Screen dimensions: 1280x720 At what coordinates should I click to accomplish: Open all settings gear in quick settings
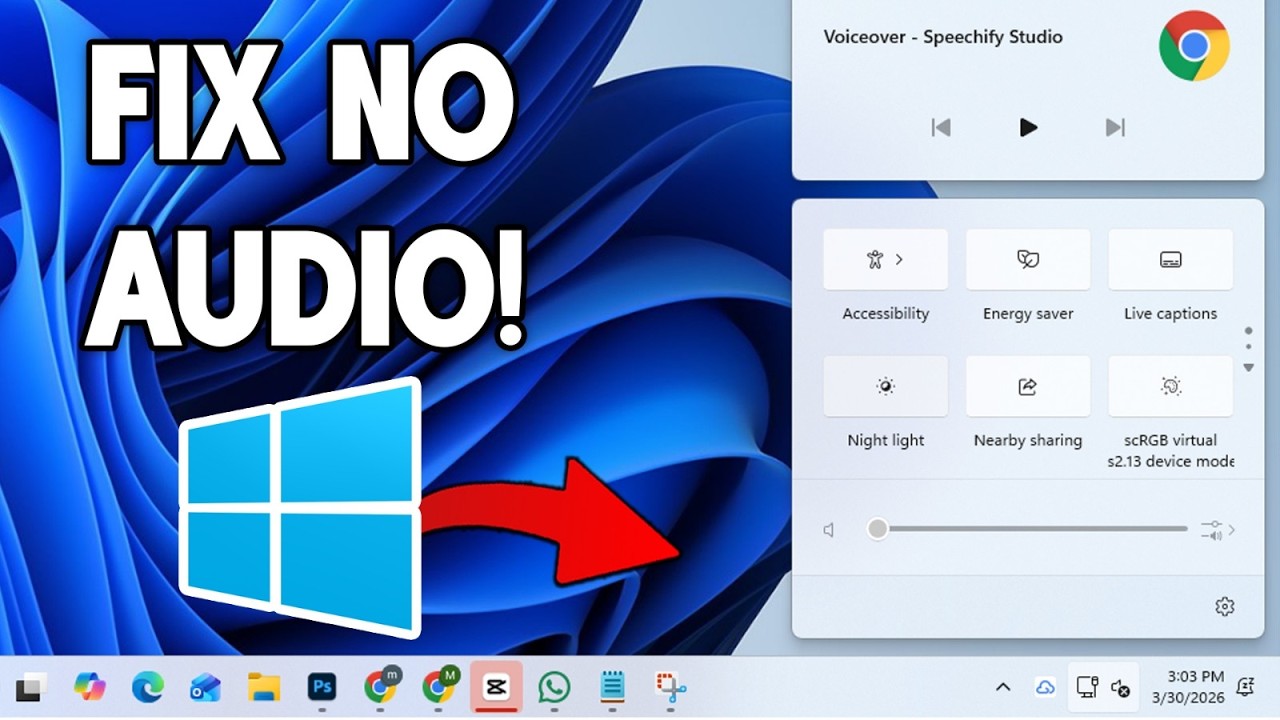[1225, 607]
